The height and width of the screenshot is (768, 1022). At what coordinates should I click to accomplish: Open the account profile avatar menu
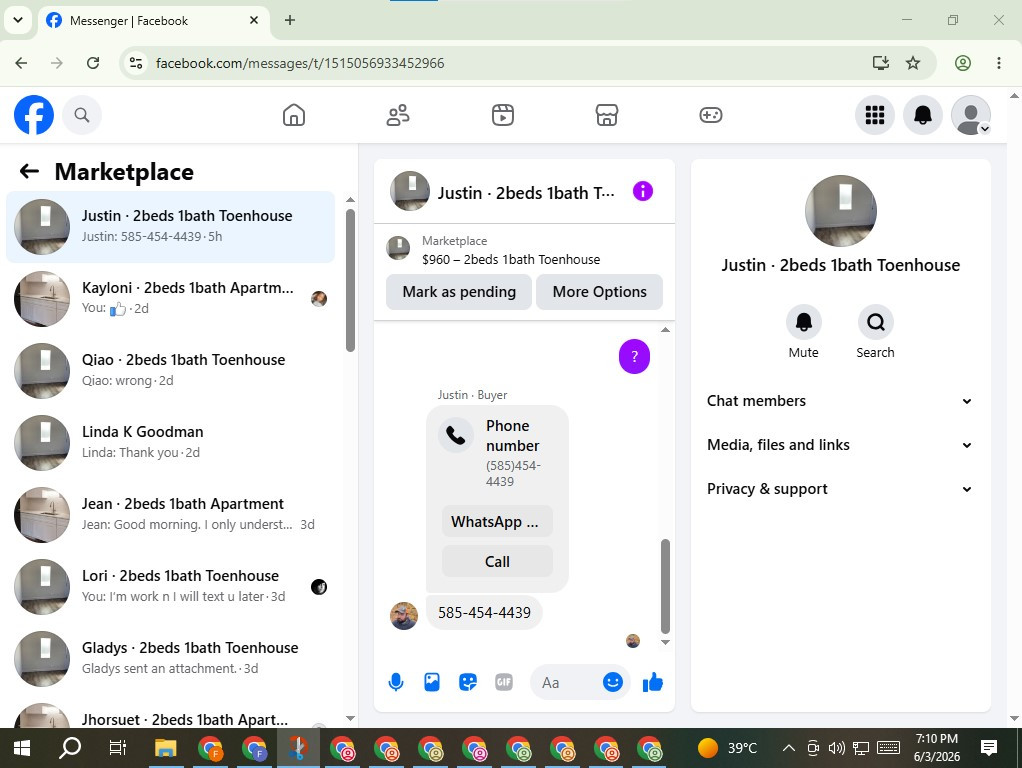971,115
